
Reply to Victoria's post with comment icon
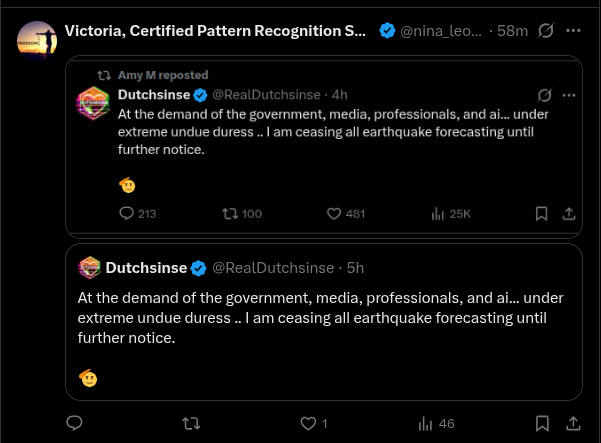pos(74,423)
